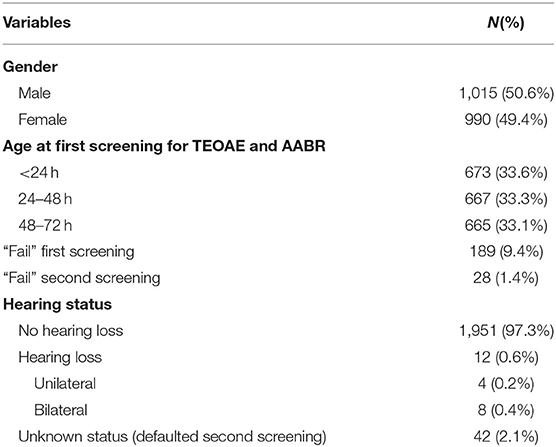The height and width of the screenshot is (447, 556).
Task: Select the 1,951 (97.3%) value
Action: (506, 331)
